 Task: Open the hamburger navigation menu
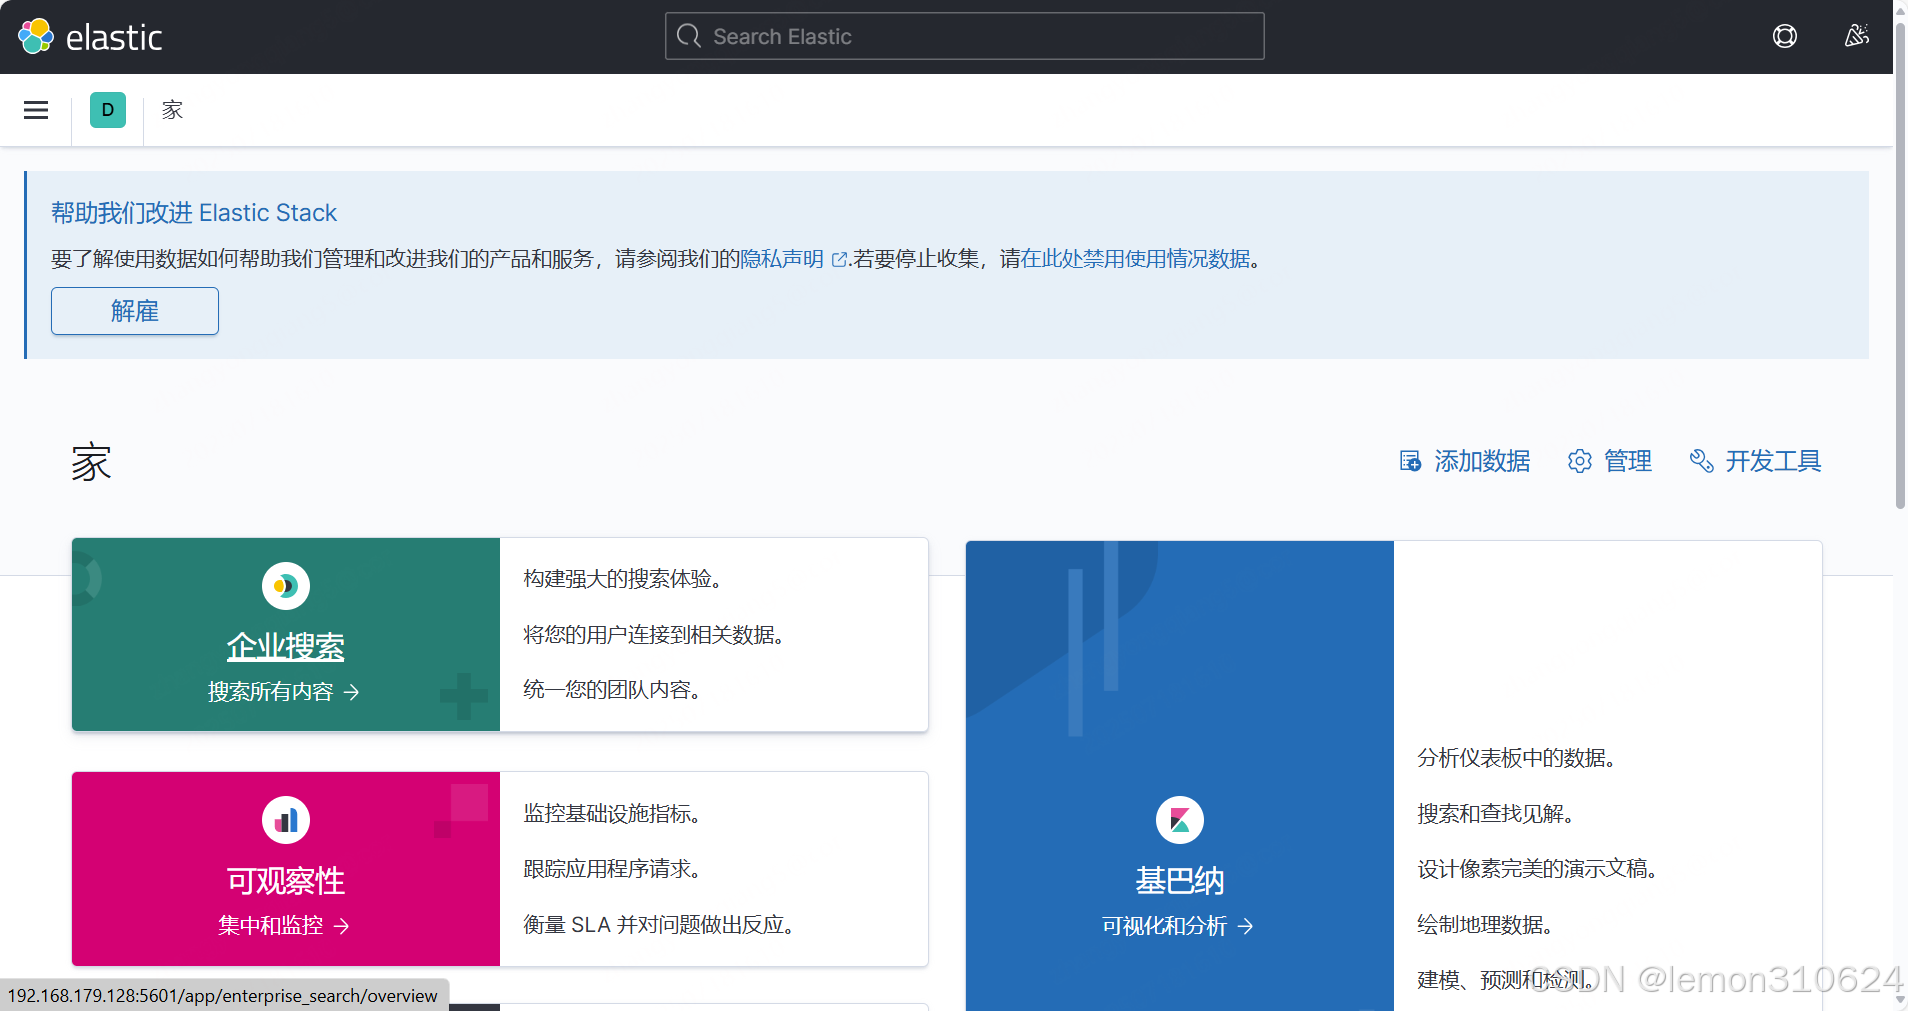click(x=36, y=110)
